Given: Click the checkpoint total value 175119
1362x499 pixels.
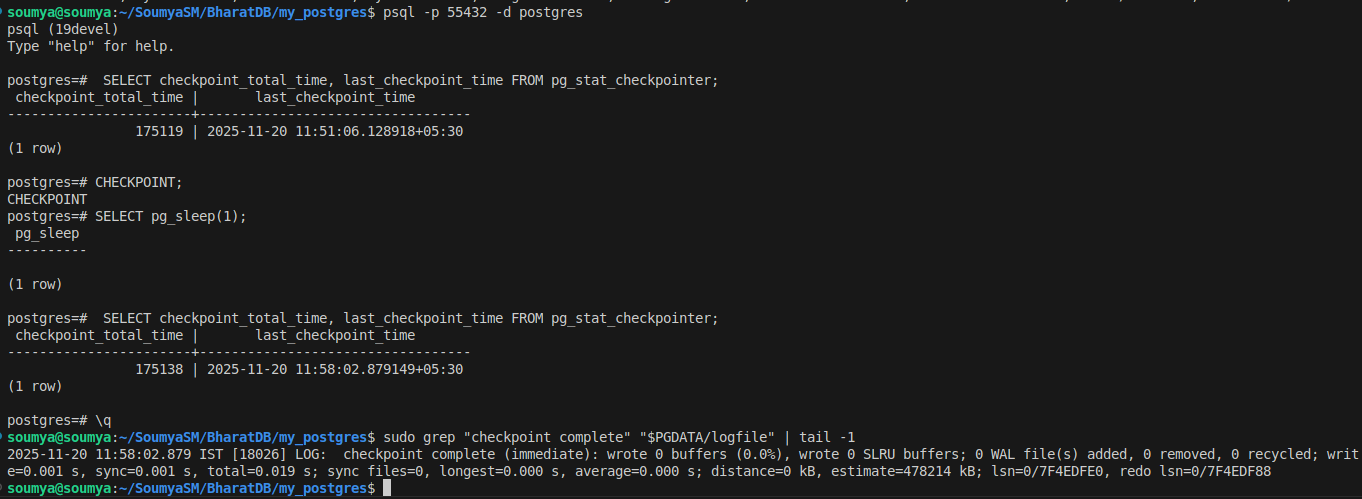Looking at the screenshot, I should click(x=159, y=131).
